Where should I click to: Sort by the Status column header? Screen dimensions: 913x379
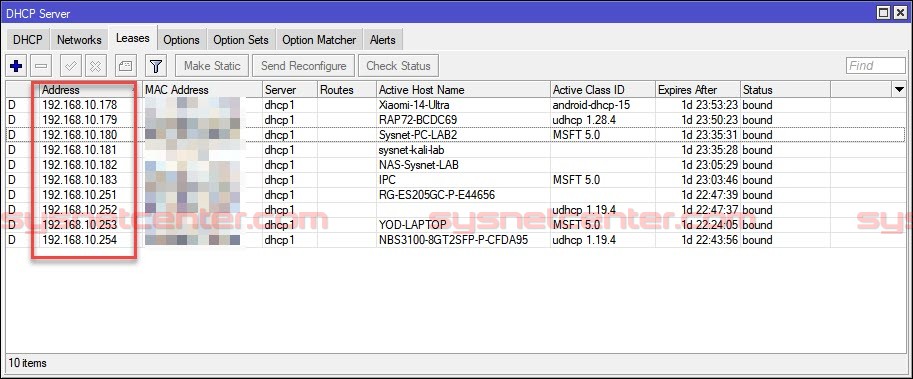(785, 90)
